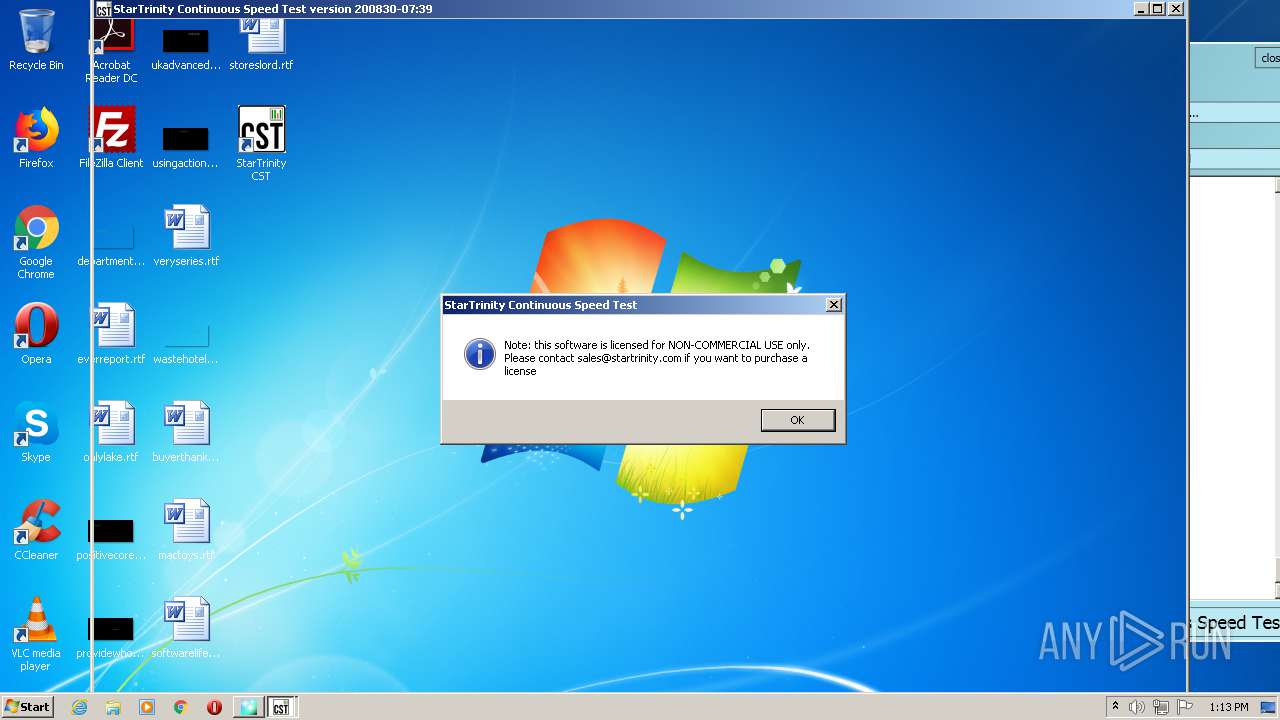Open the Action Center flag icon
Viewport: 1280px width, 720px height.
tap(1185, 707)
